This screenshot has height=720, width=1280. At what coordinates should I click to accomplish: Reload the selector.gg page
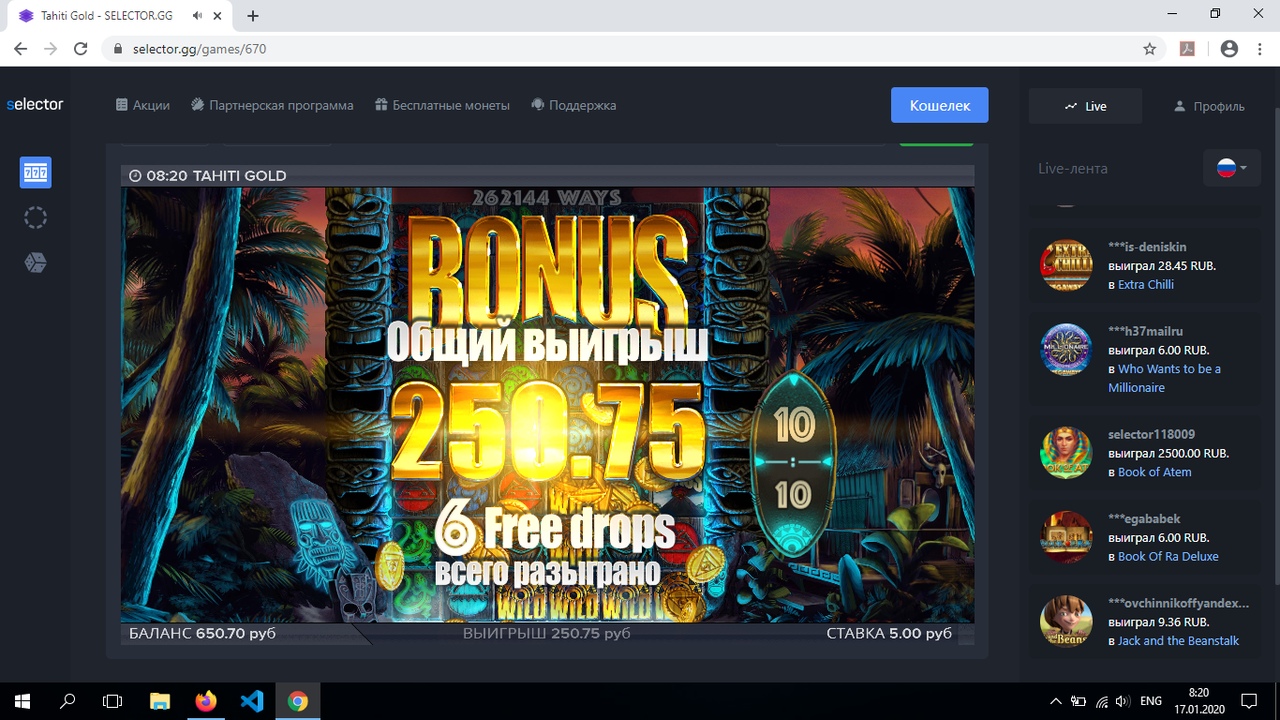(x=82, y=49)
